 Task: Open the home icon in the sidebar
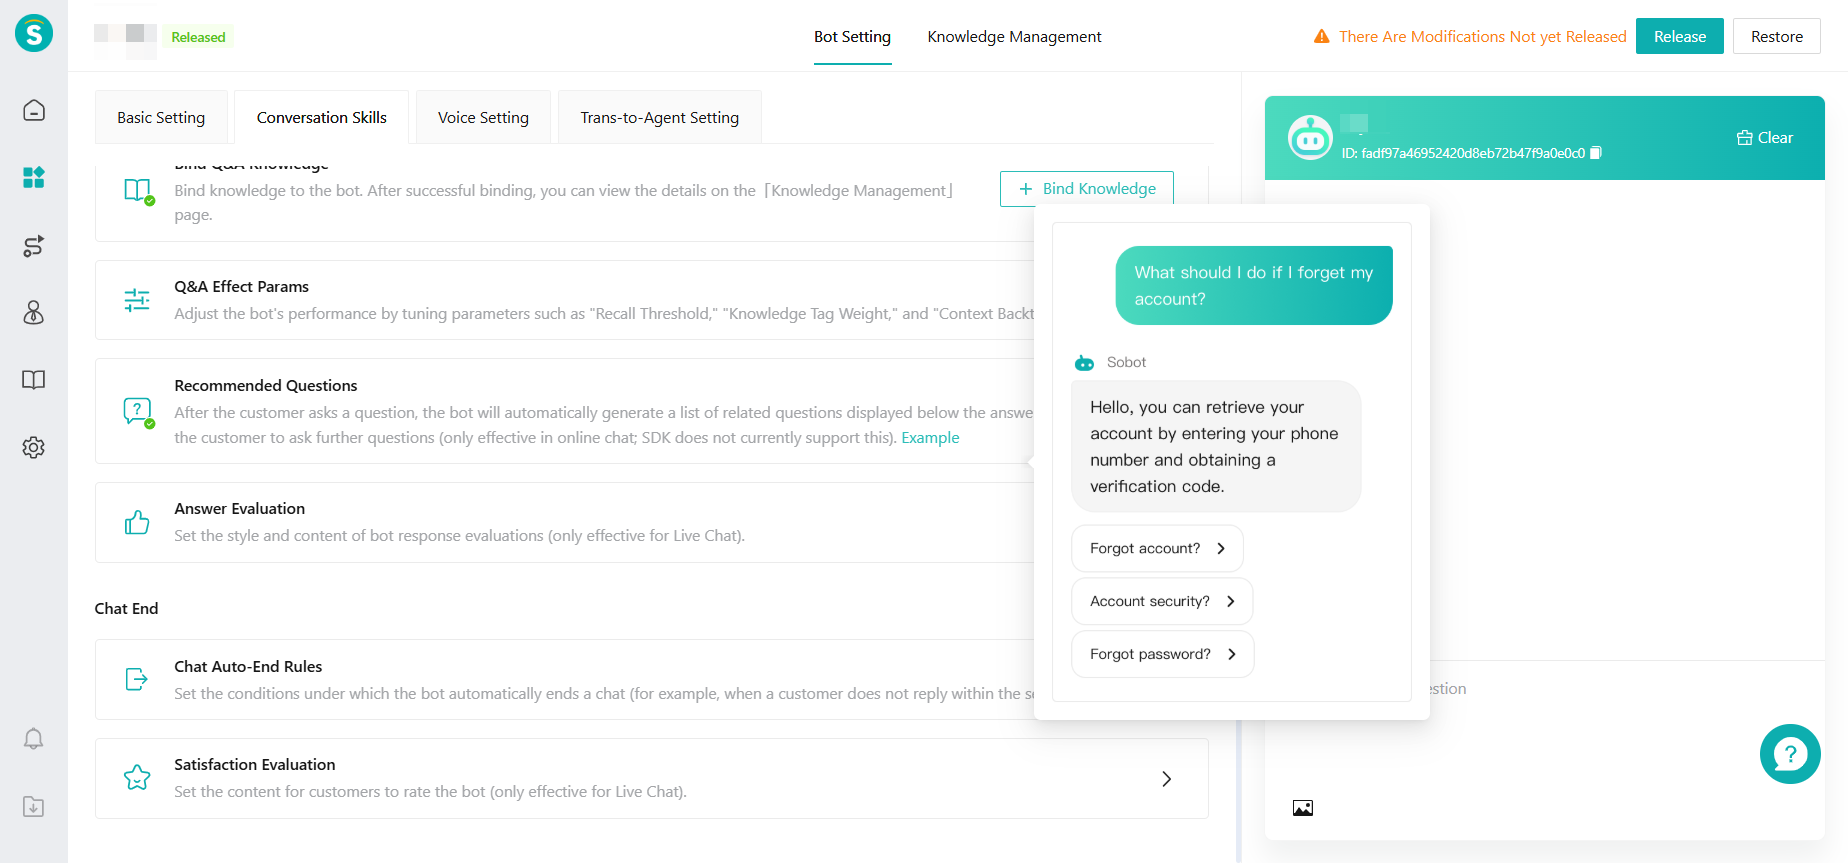[34, 110]
